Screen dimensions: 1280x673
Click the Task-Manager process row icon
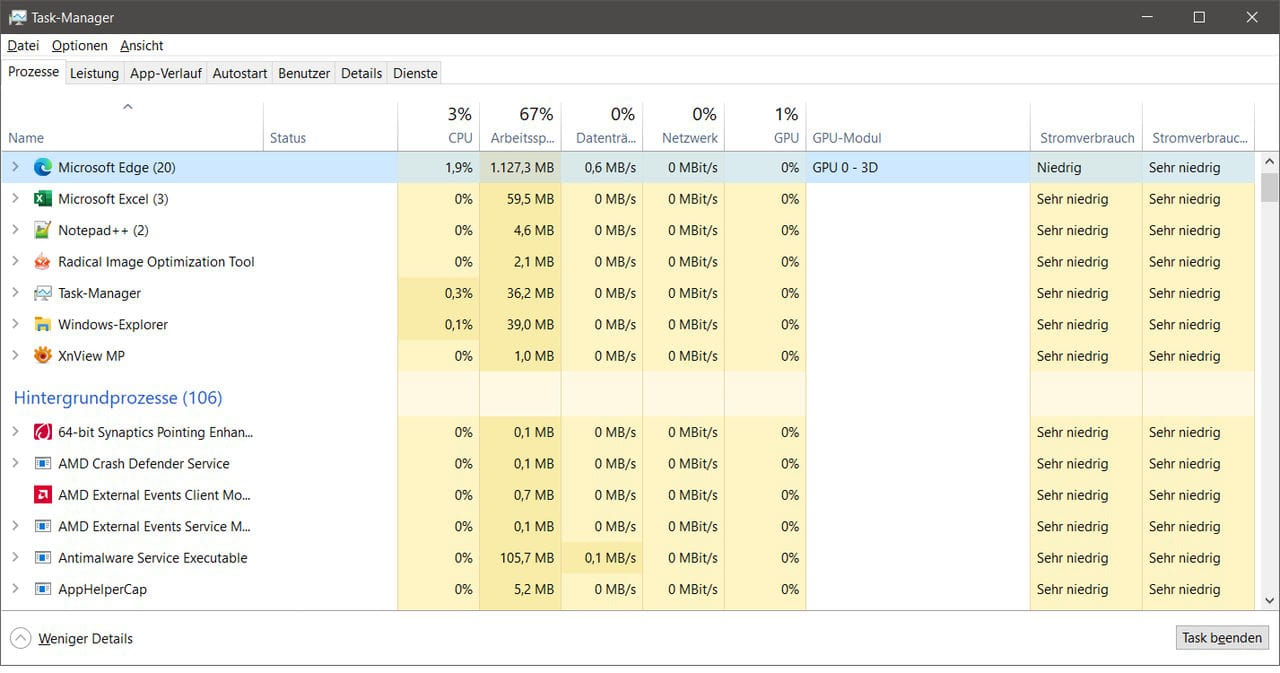pyautogui.click(x=42, y=293)
